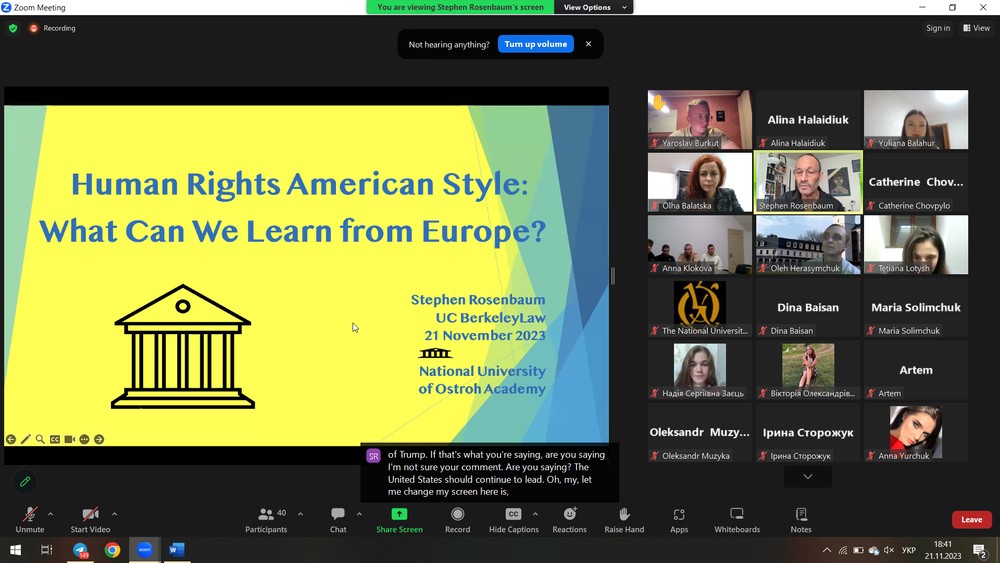Screen dimensions: 1000x563
Task: Open the Participants panel
Action: pyautogui.click(x=266, y=518)
